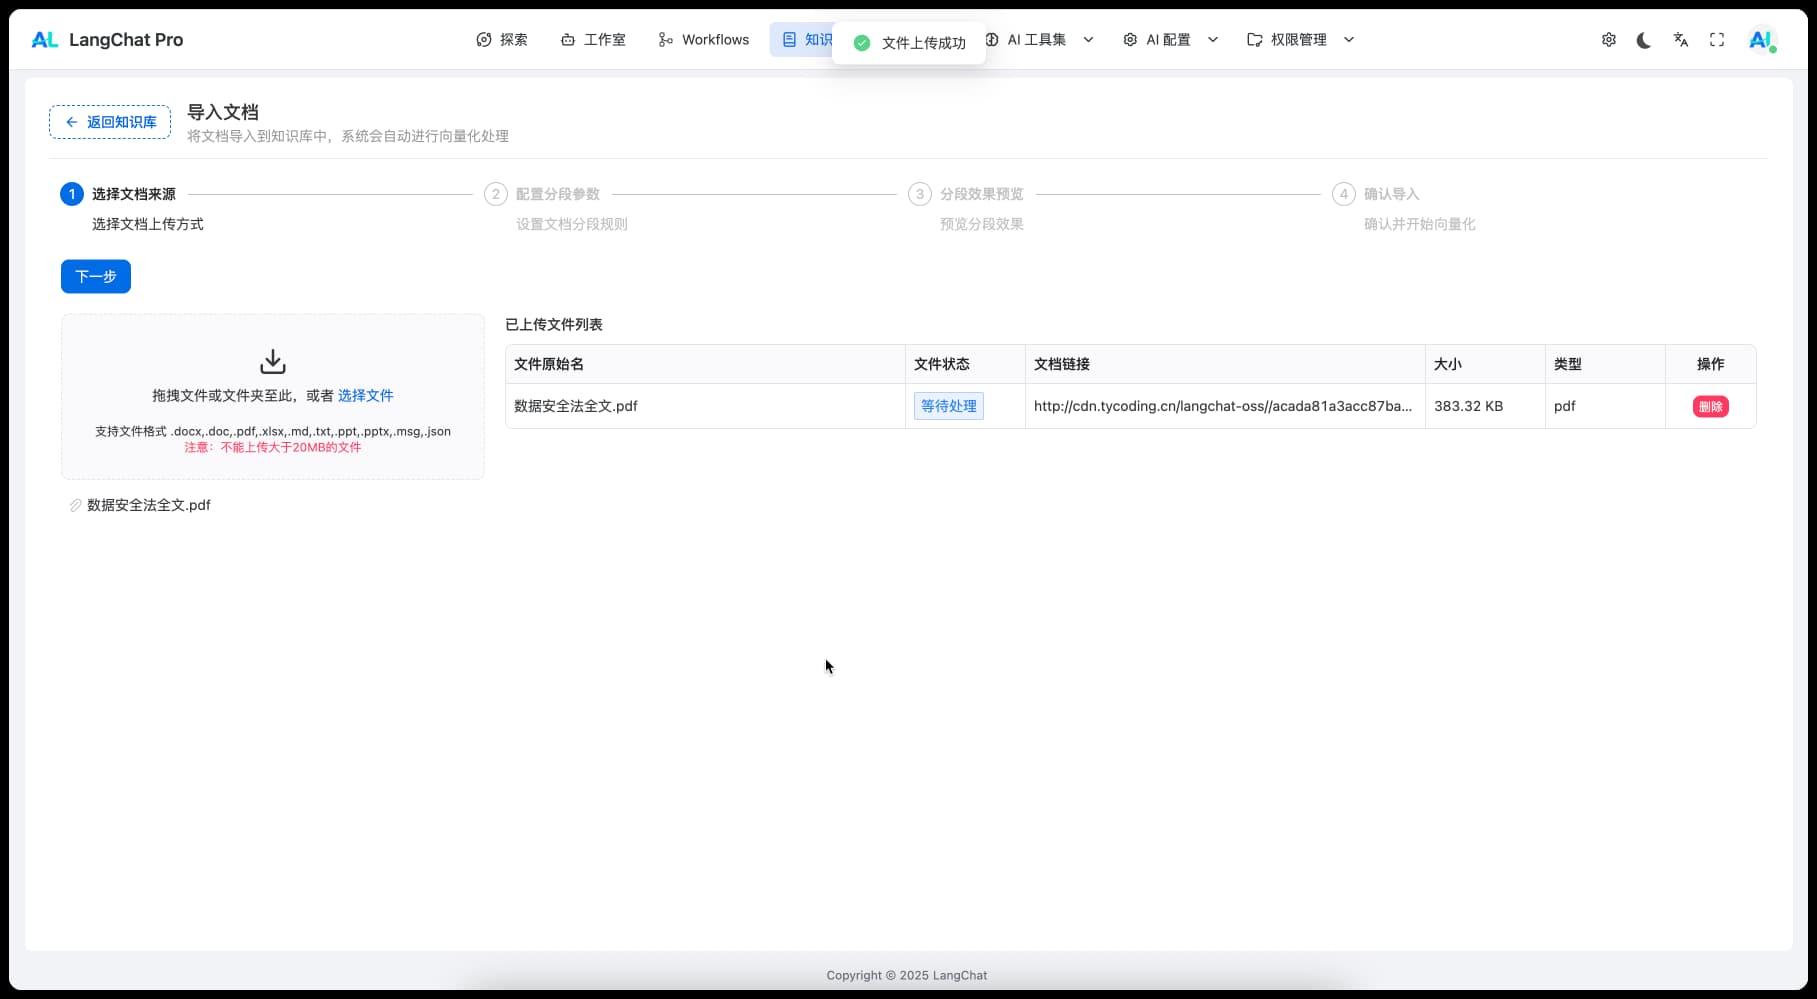Delete the uploaded file with 删除

[x=1710, y=406]
